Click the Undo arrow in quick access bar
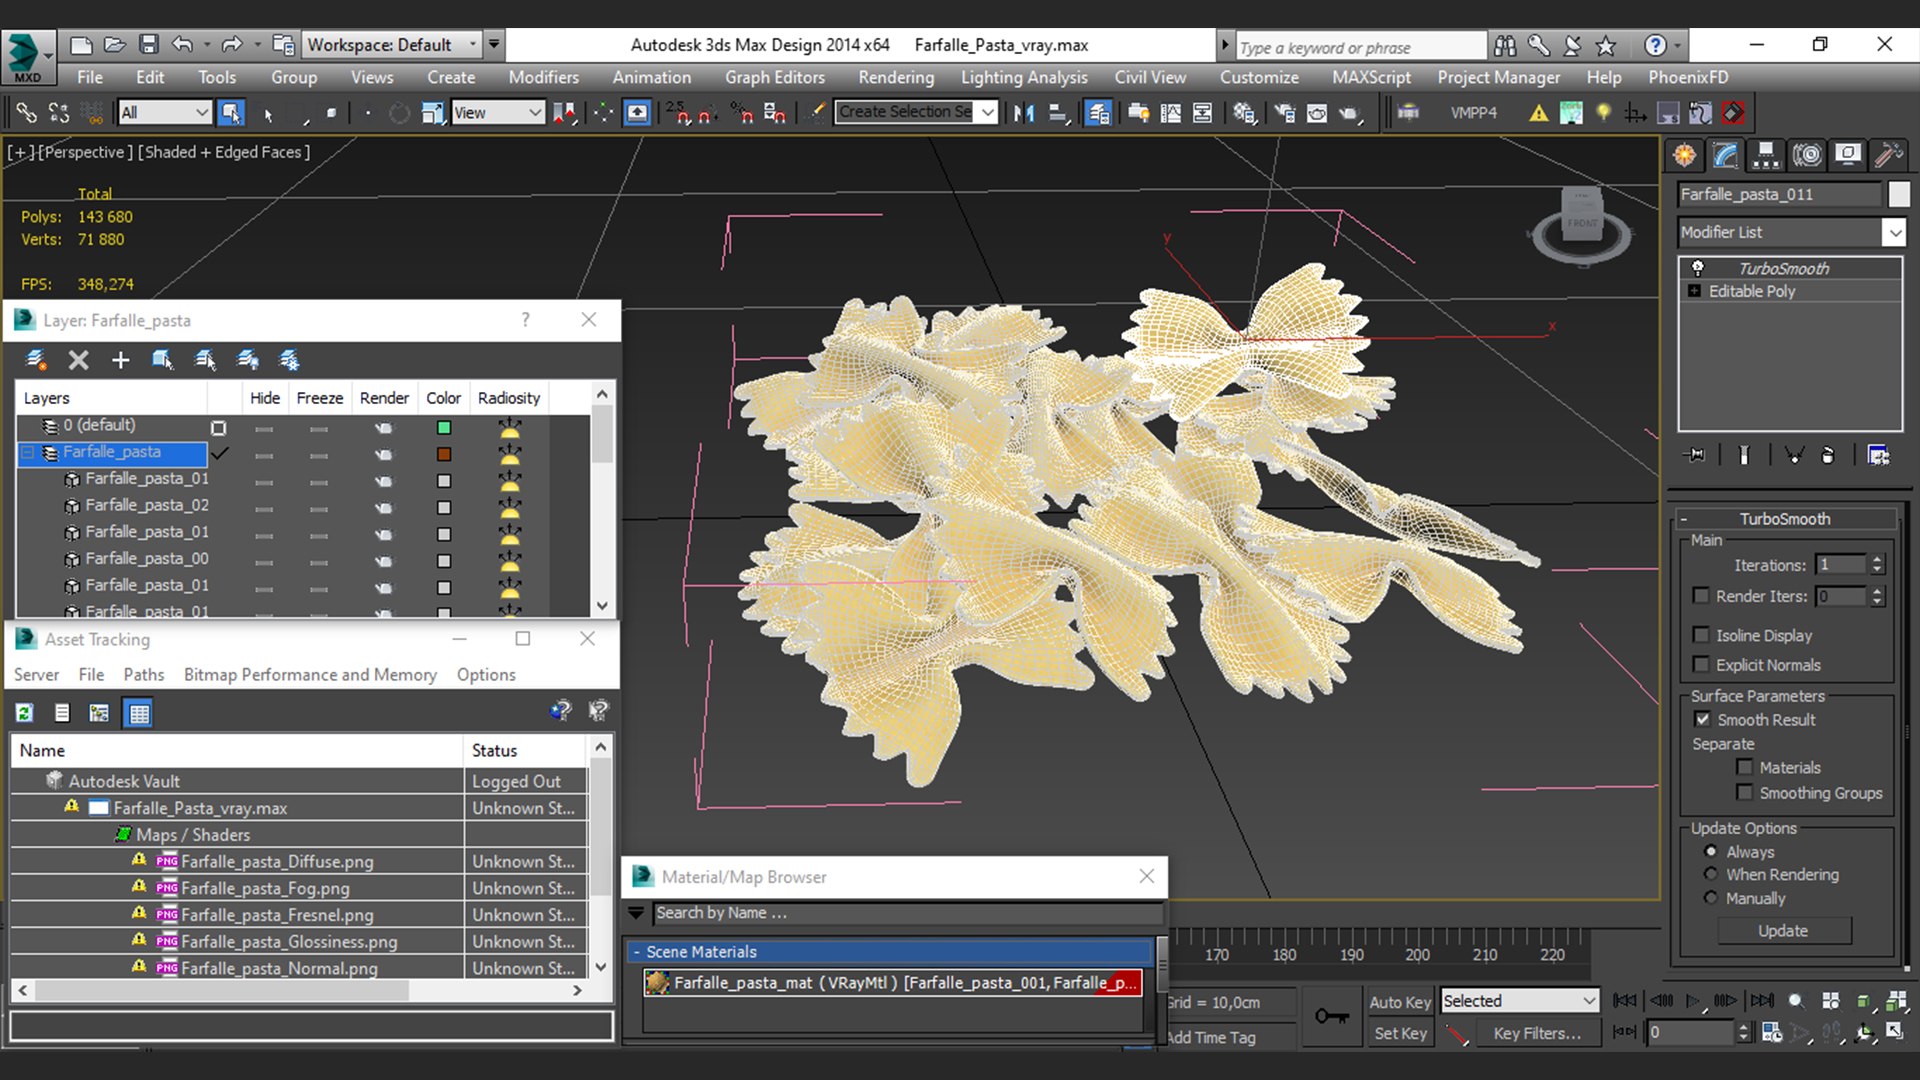1920x1080 pixels. pyautogui.click(x=182, y=45)
